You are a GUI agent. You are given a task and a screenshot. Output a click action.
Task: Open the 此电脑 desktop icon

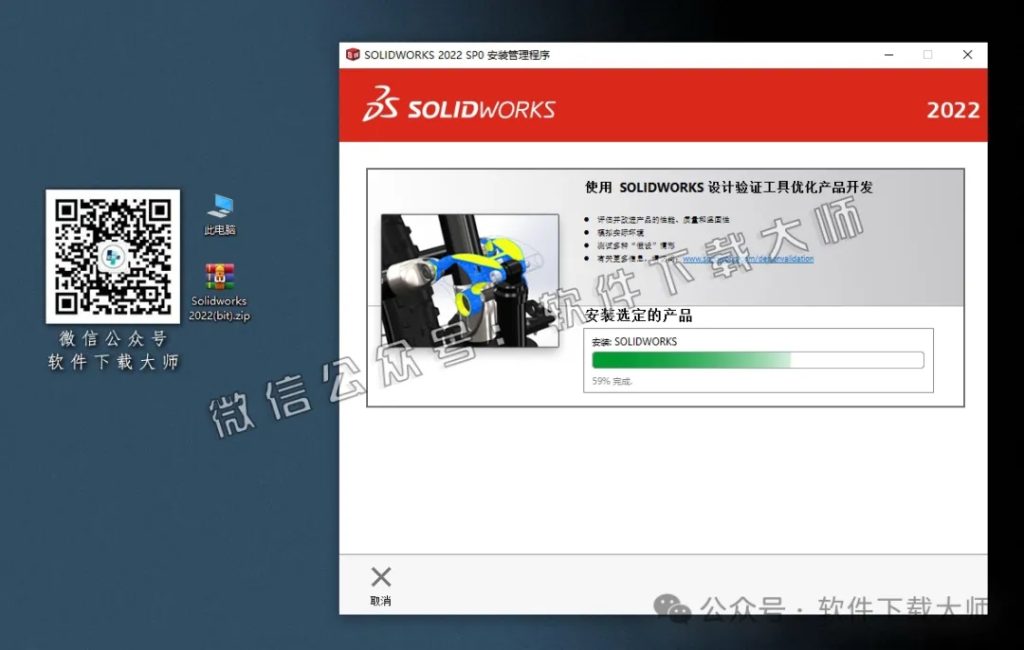point(218,213)
